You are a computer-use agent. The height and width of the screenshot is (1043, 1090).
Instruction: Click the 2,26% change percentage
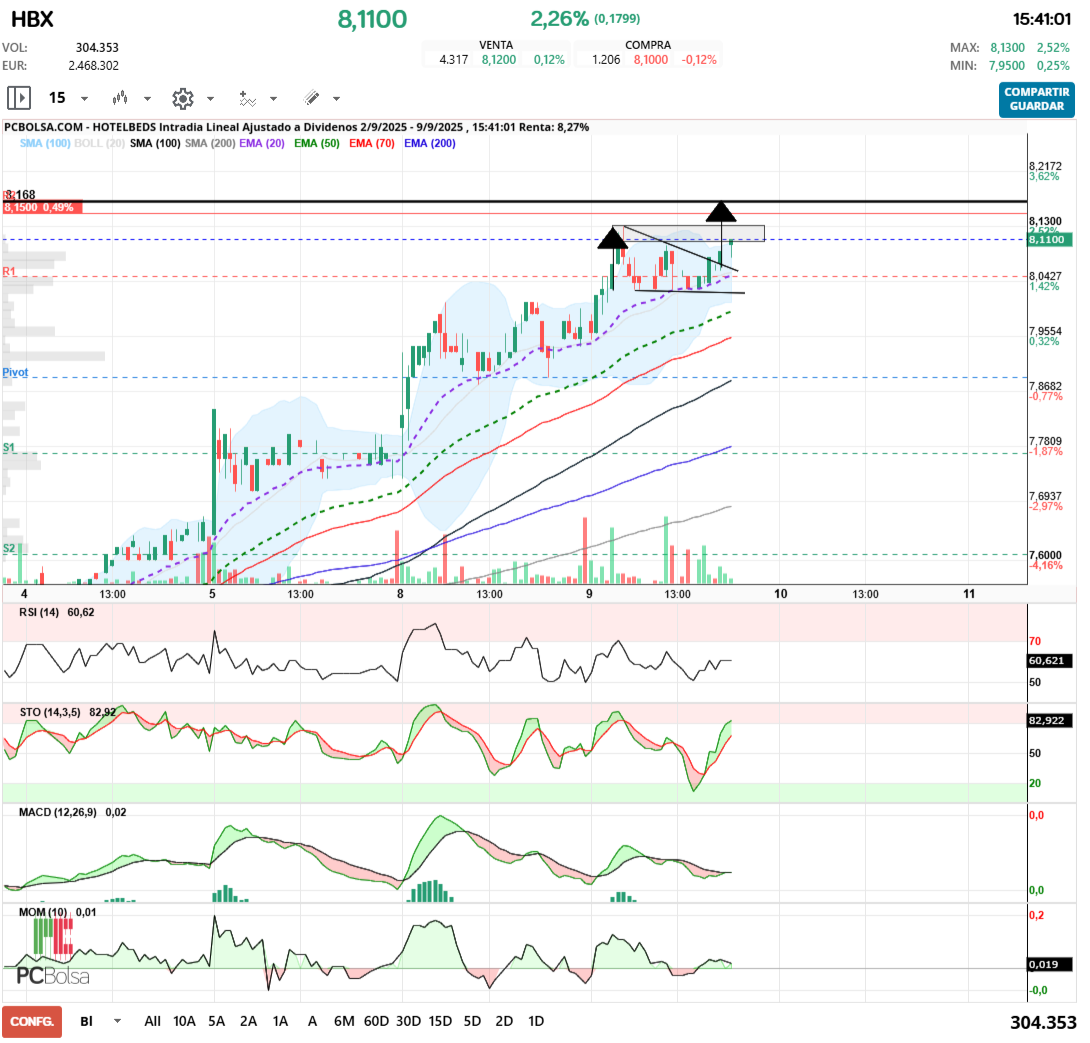click(560, 19)
